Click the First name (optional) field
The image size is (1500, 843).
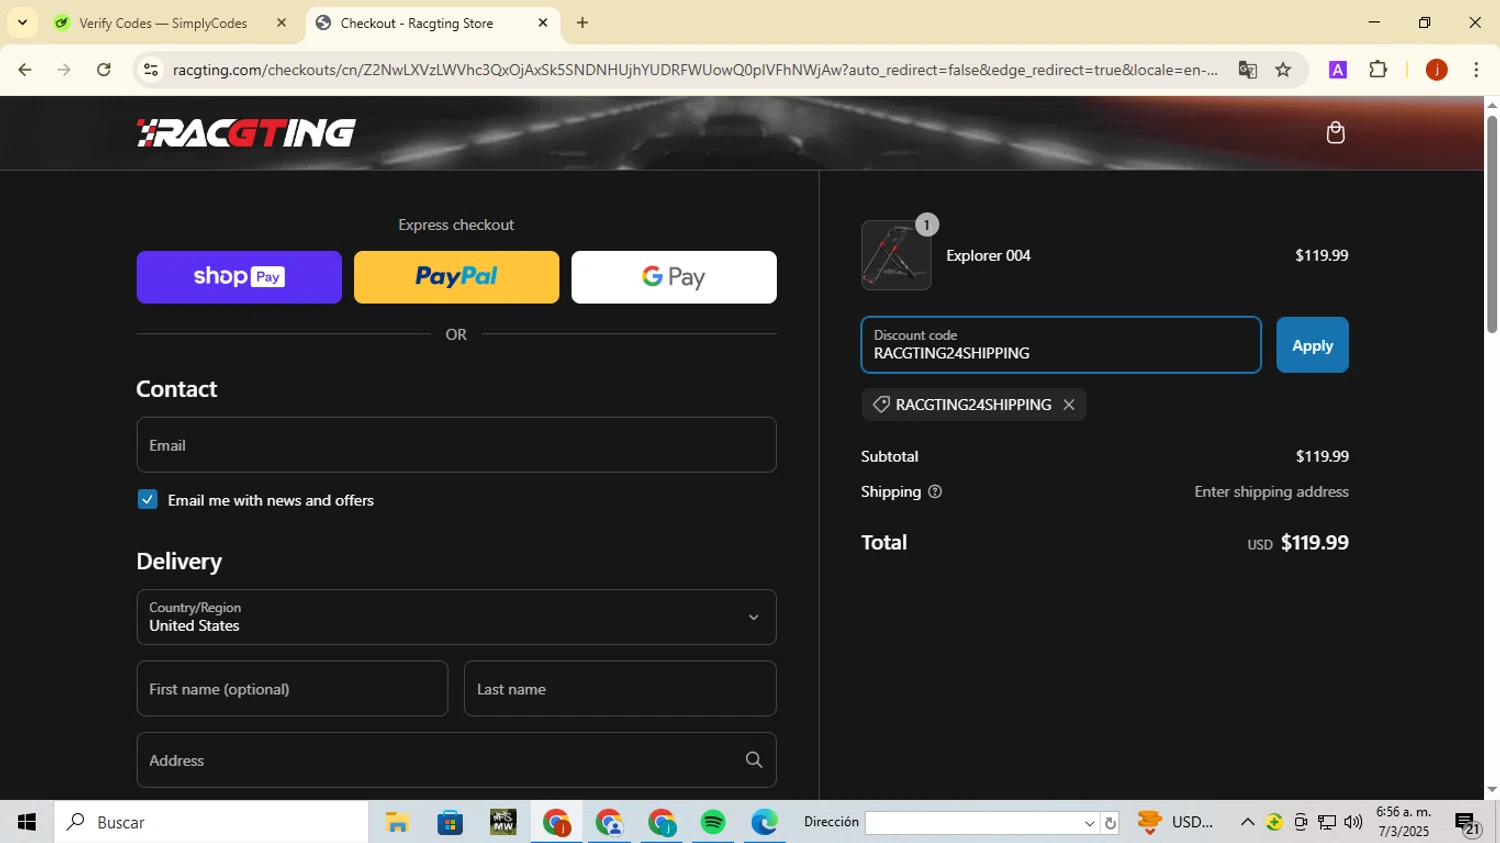tap(292, 688)
